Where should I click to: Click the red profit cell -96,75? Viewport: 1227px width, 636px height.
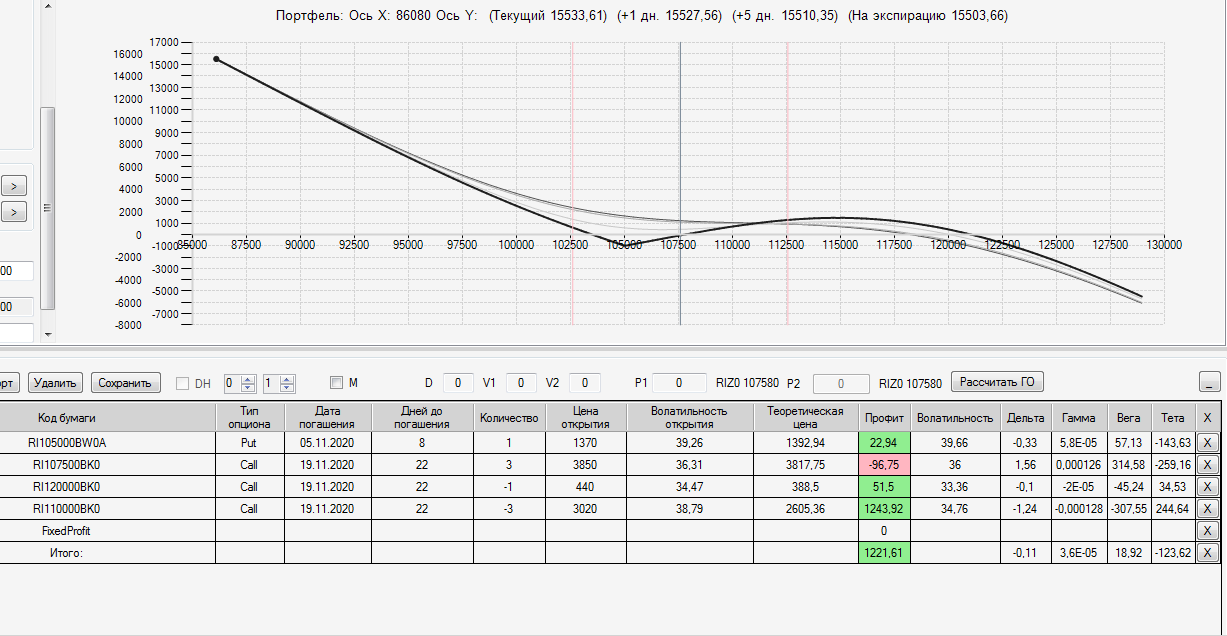(x=885, y=465)
